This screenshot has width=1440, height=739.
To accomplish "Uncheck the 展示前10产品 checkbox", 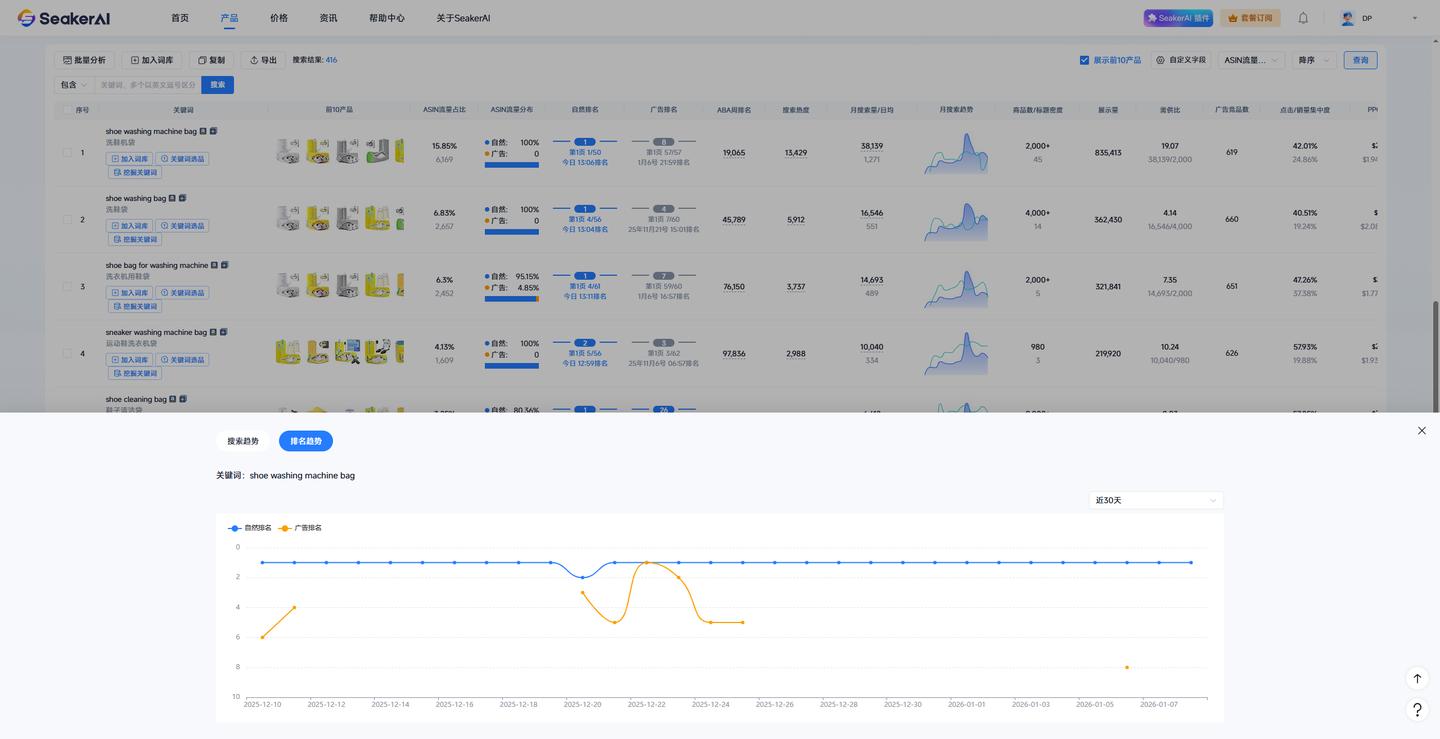I will (1084, 60).
